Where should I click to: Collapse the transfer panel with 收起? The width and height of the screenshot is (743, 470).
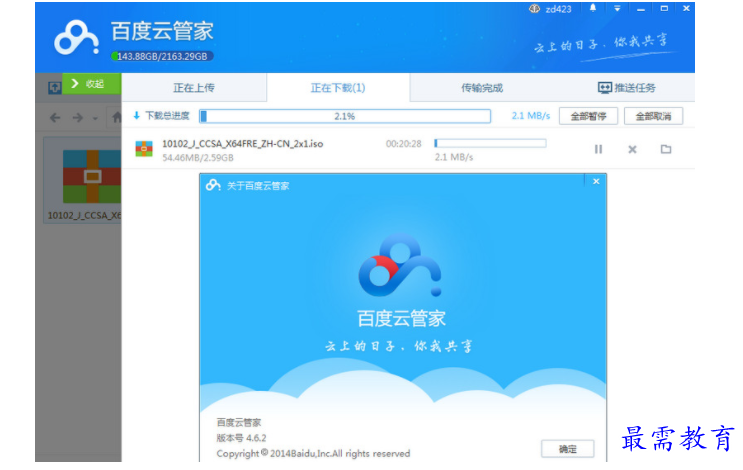91,84
